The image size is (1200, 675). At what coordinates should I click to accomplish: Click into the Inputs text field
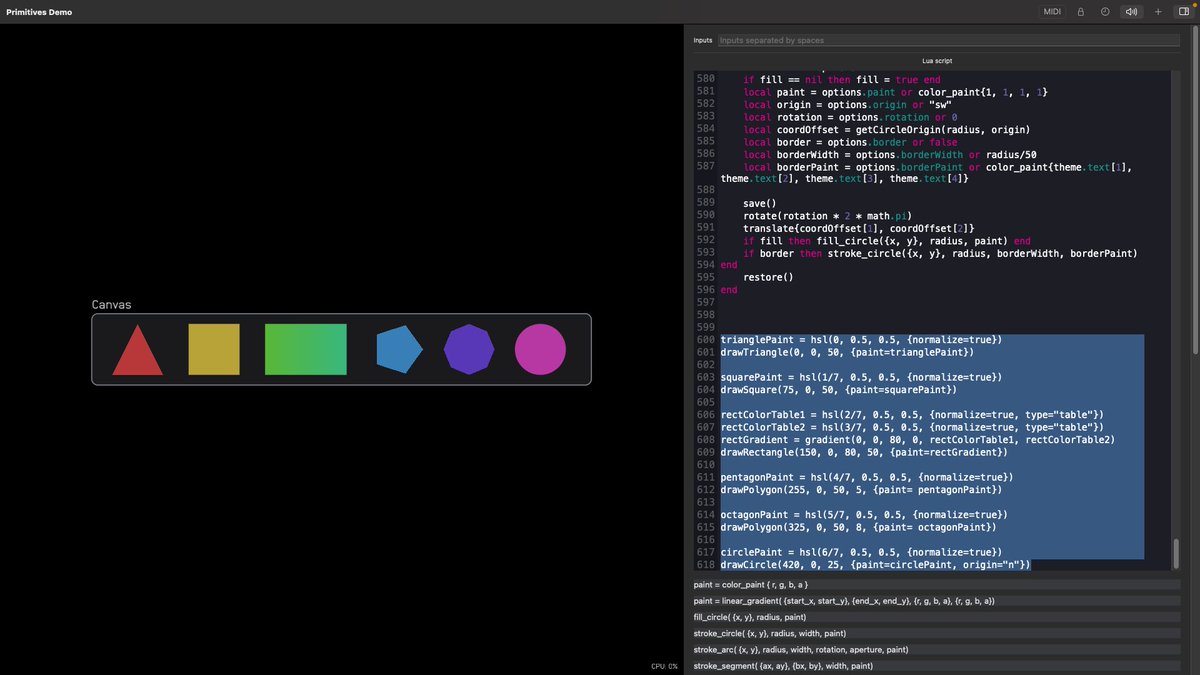click(948, 40)
